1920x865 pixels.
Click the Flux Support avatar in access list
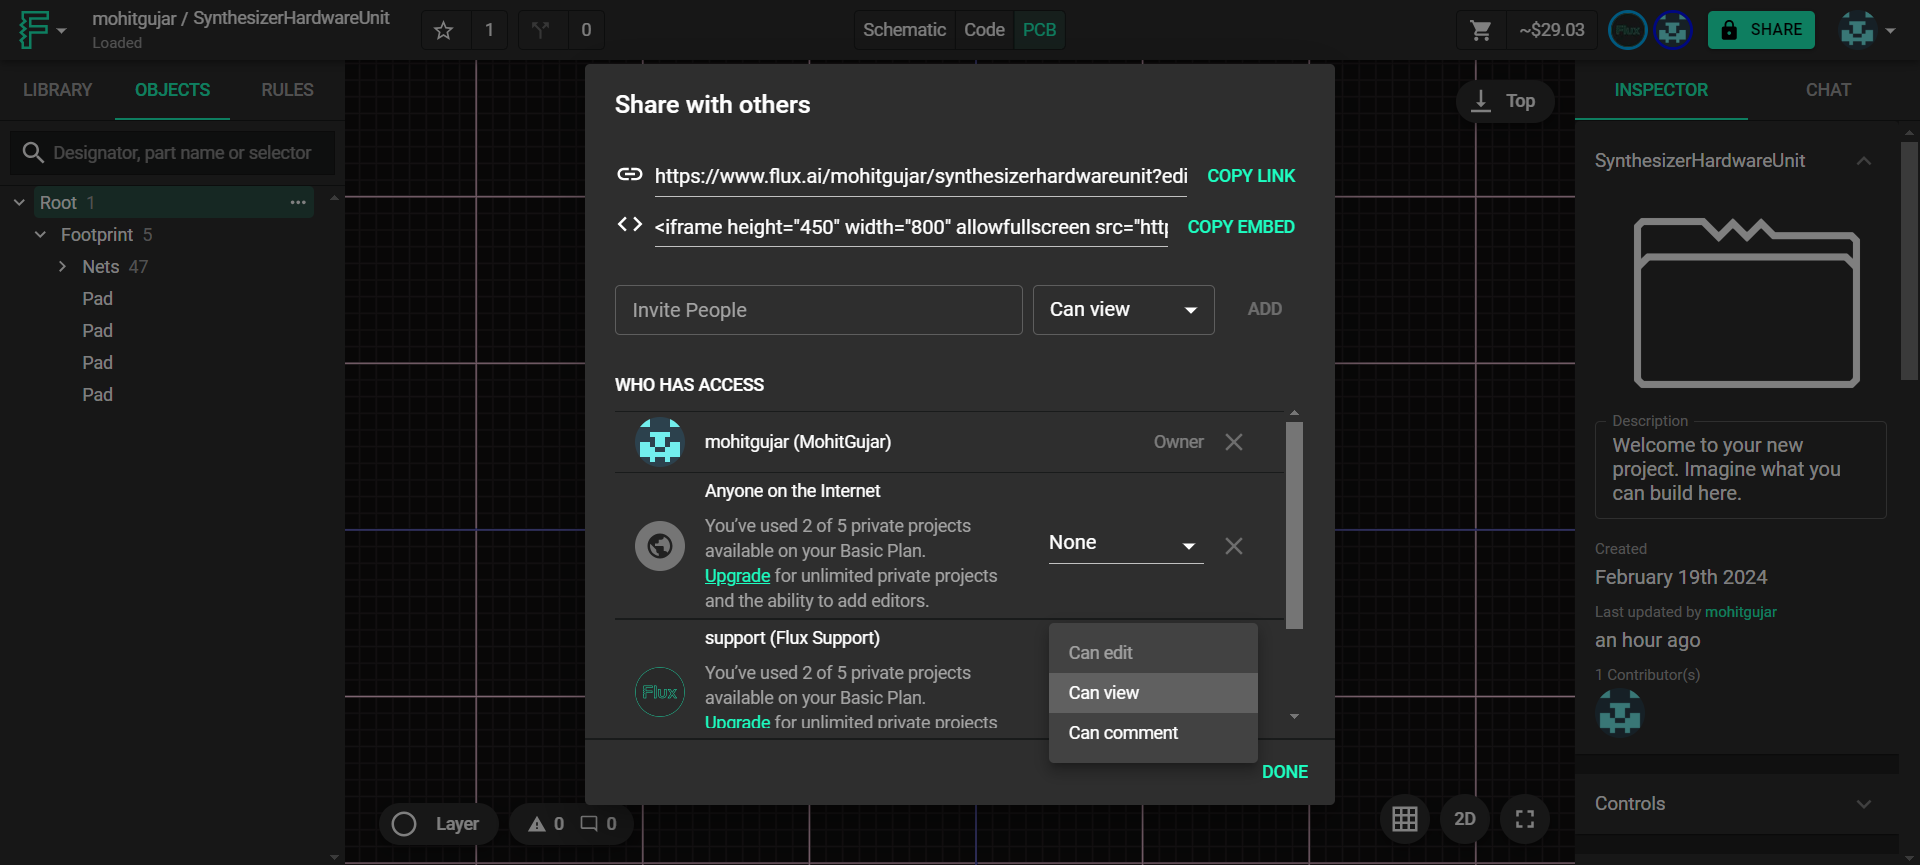pyautogui.click(x=660, y=692)
